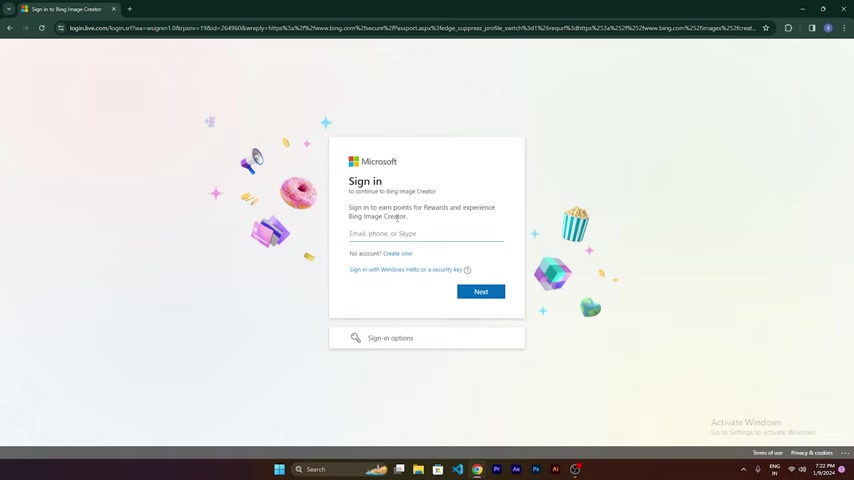Launch Photoshop from the taskbar

536,469
